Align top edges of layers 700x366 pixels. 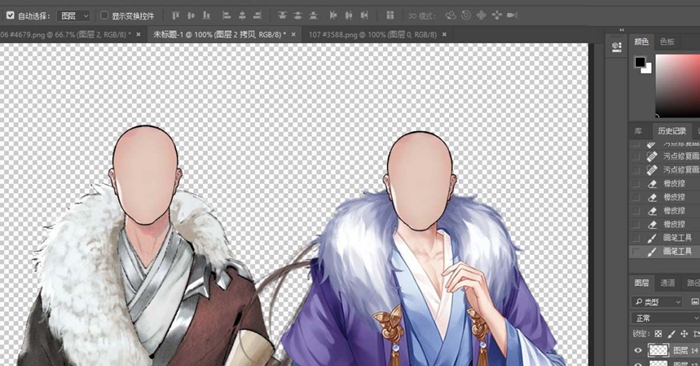click(x=175, y=16)
